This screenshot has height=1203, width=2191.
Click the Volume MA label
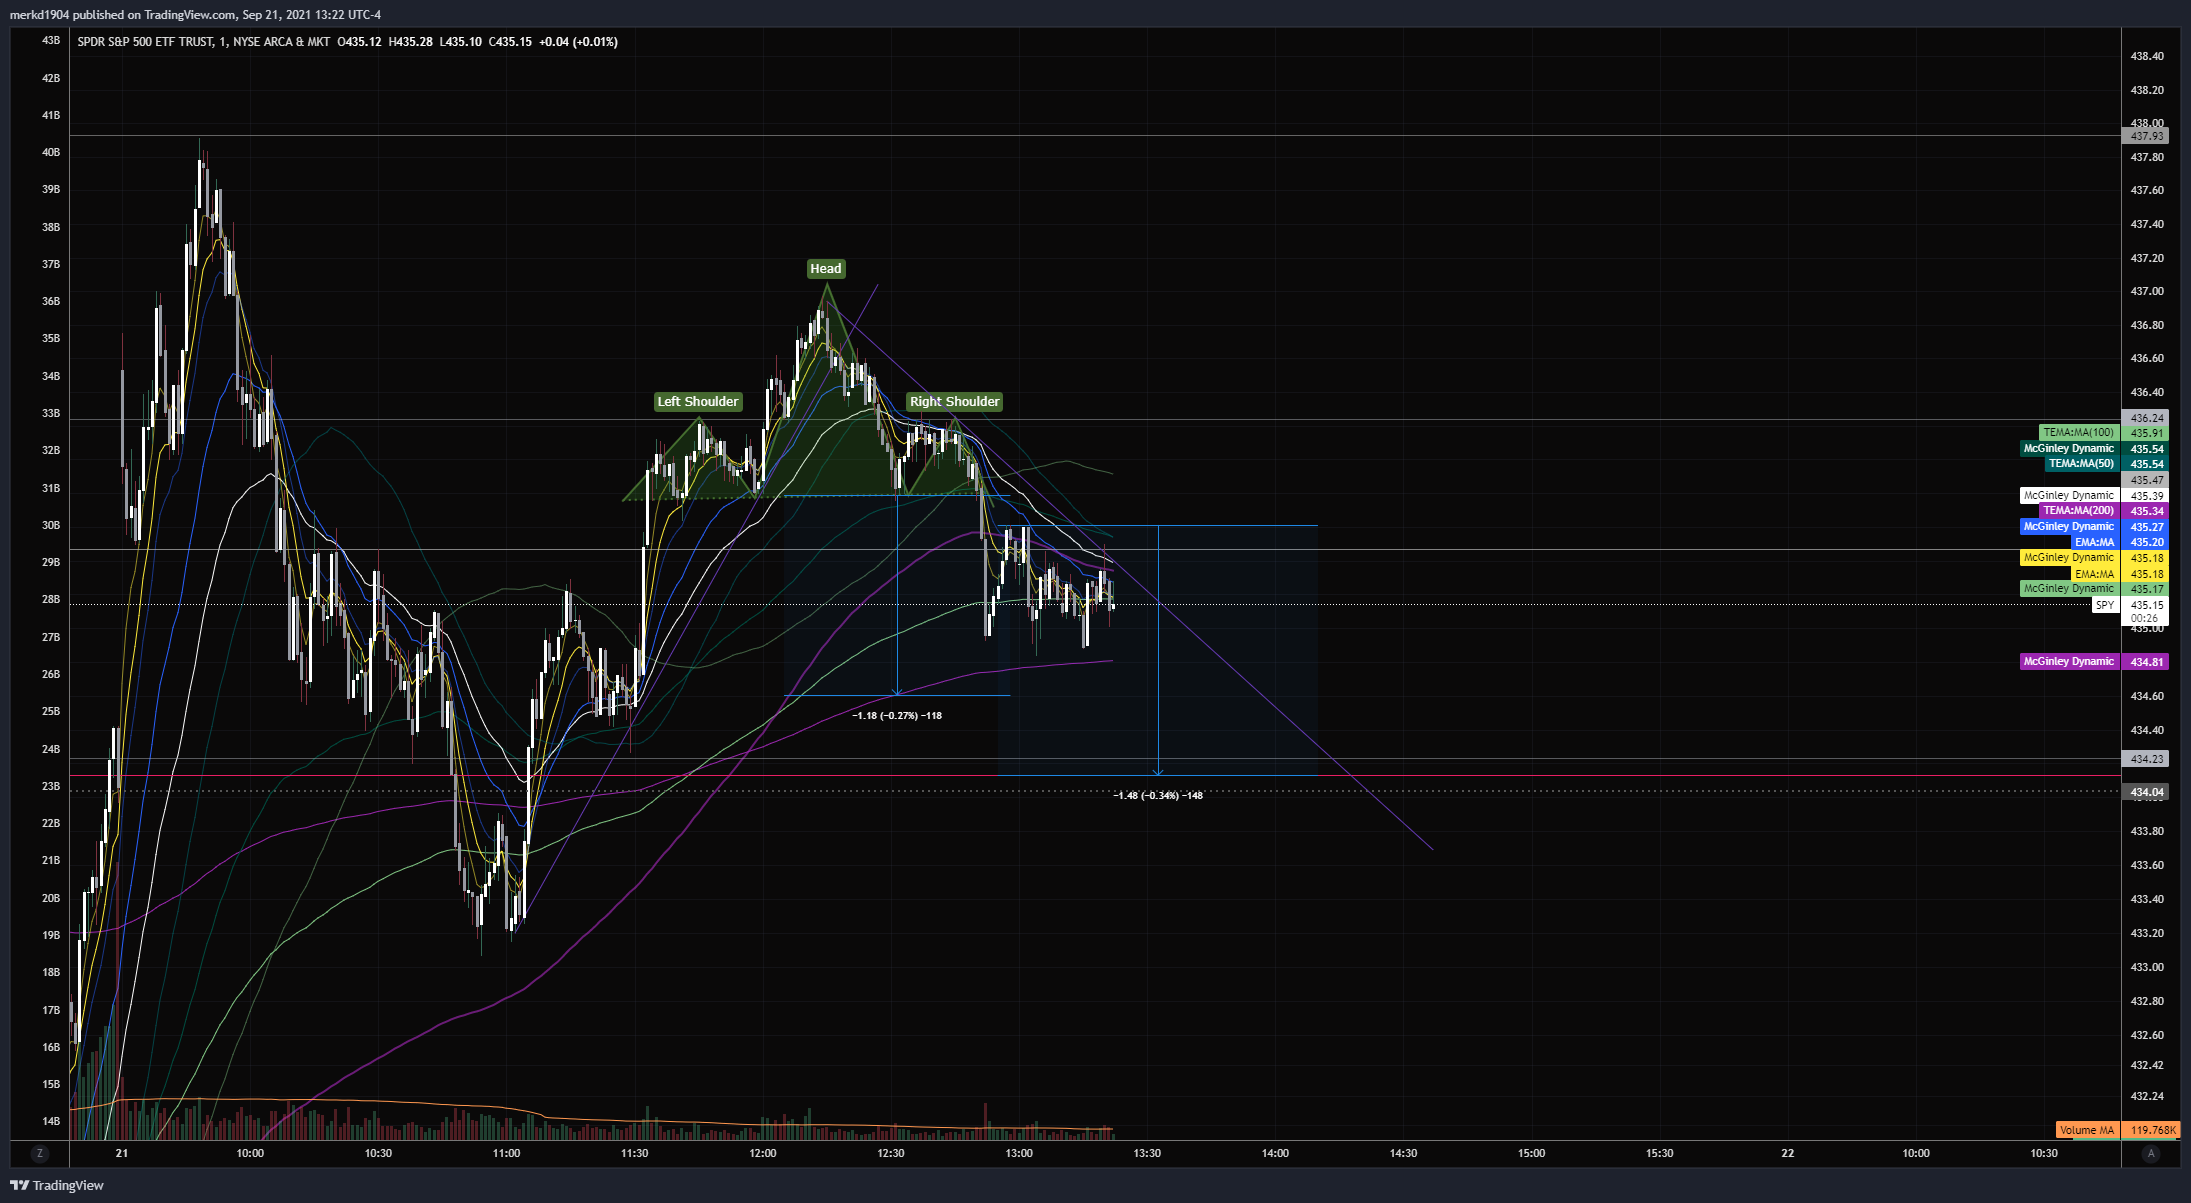(x=2087, y=1130)
